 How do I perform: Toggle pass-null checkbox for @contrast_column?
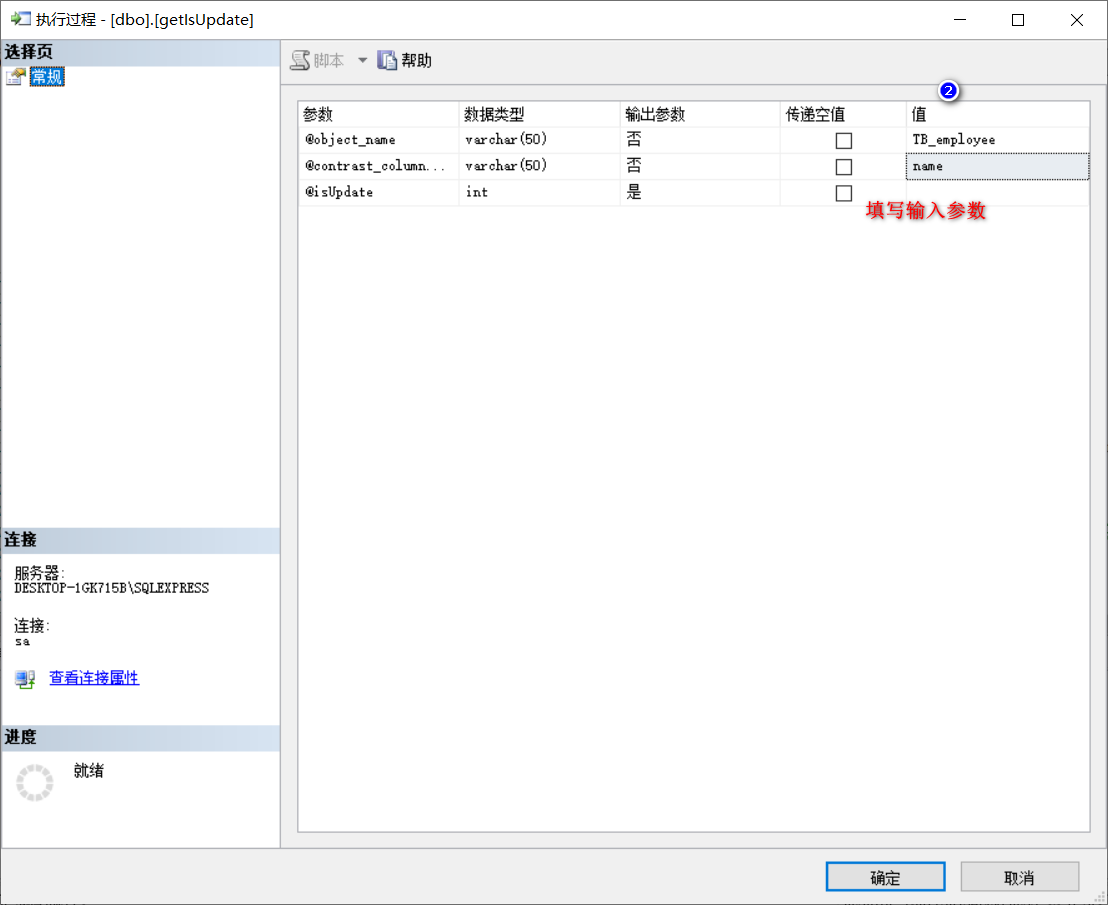pos(844,167)
